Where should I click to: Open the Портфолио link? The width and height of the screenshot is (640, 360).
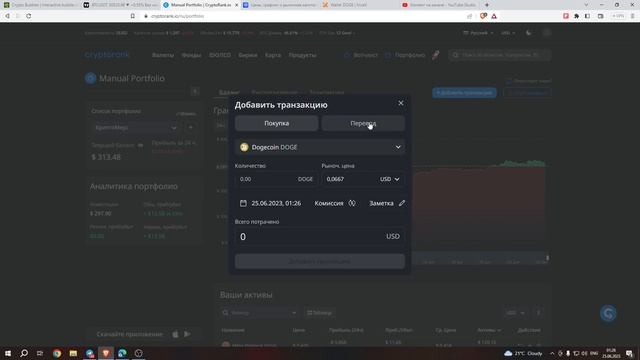405,55
